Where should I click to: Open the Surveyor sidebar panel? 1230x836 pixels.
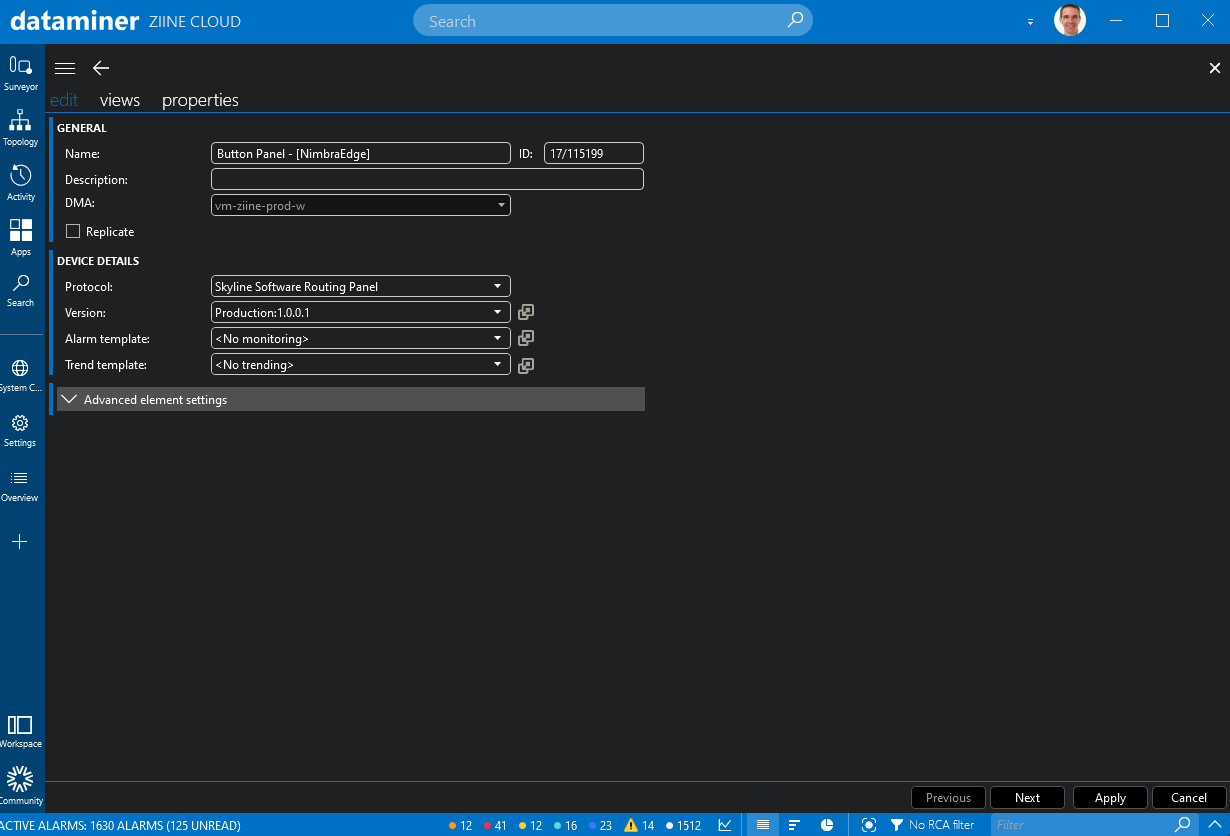(x=21, y=73)
